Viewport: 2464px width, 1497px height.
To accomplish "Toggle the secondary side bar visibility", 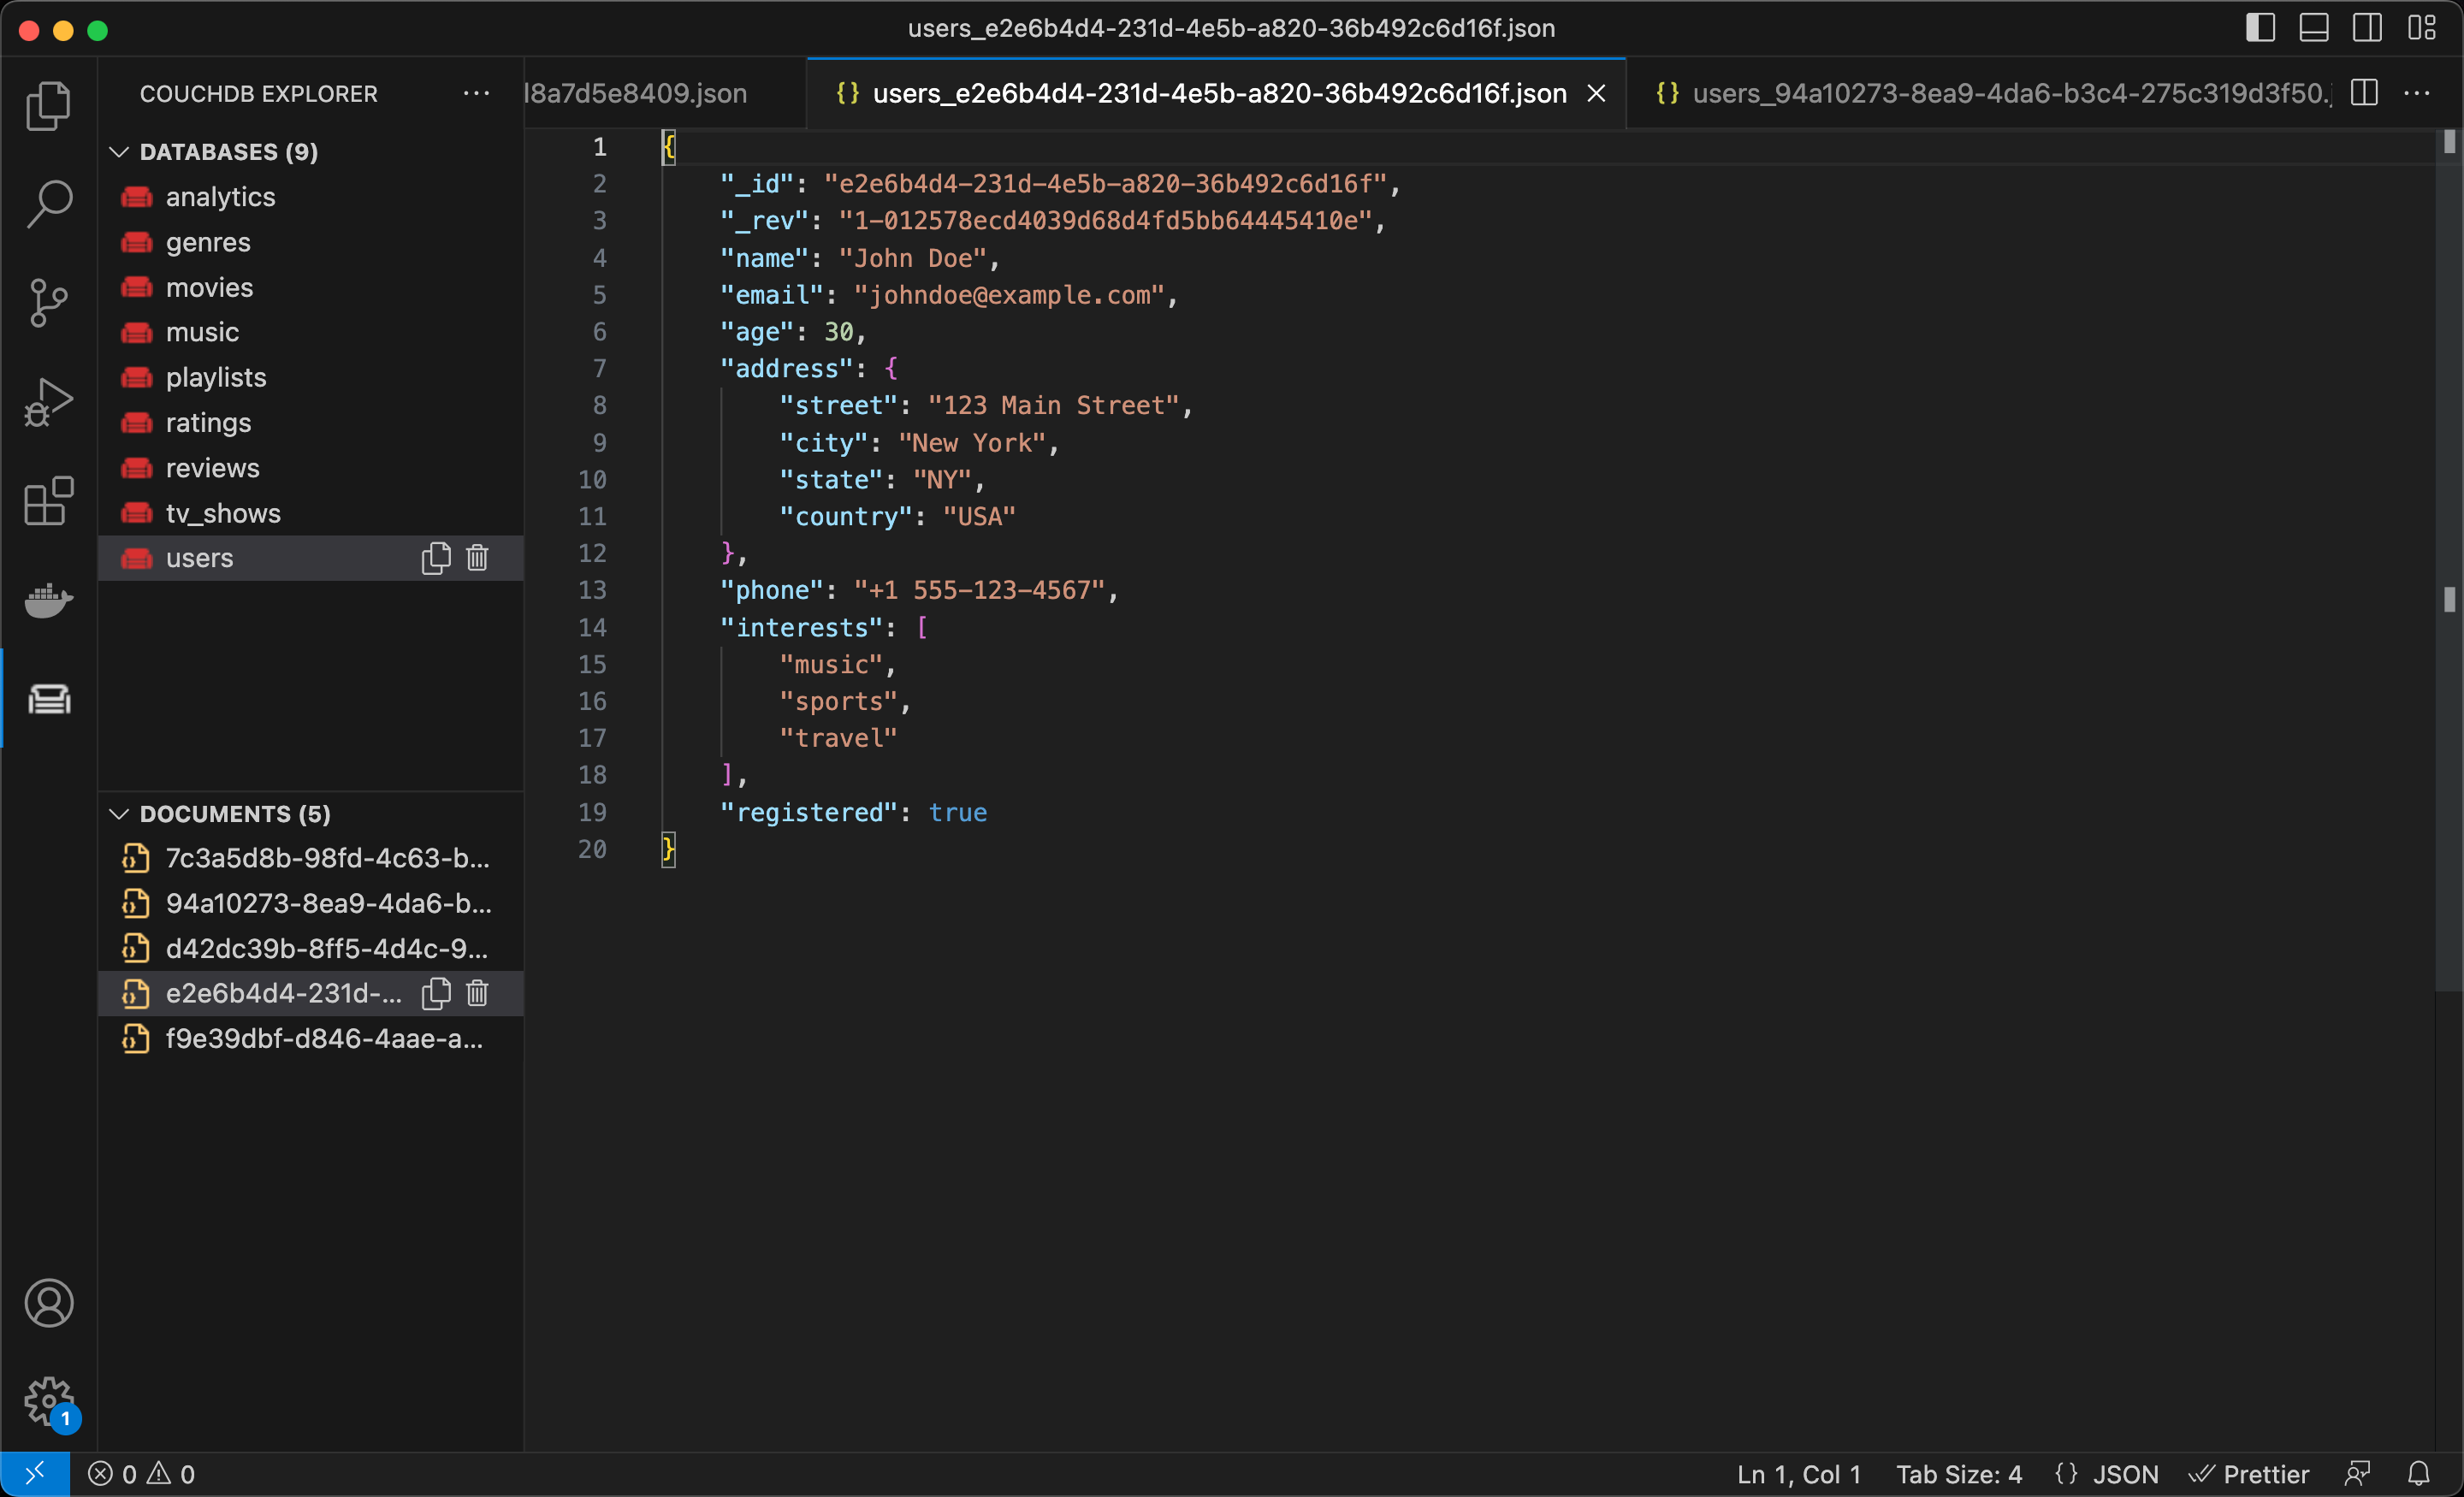I will tap(2366, 28).
